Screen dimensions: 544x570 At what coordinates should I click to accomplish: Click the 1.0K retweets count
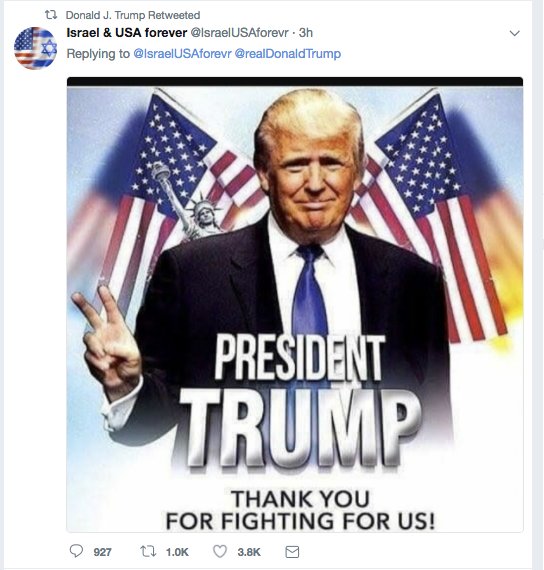pos(177,552)
